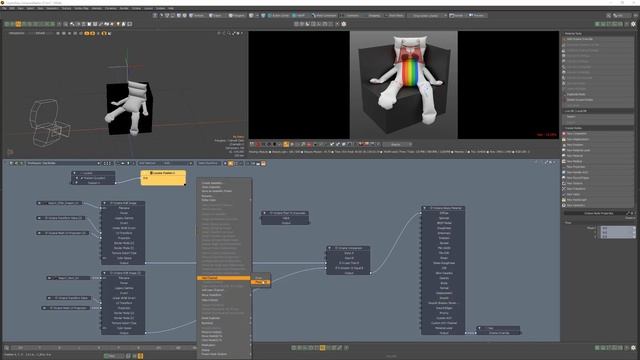The image size is (640, 360).
Task: Select the orange highlighted layout icon in the second toolbar row
Action: (x=18, y=24)
